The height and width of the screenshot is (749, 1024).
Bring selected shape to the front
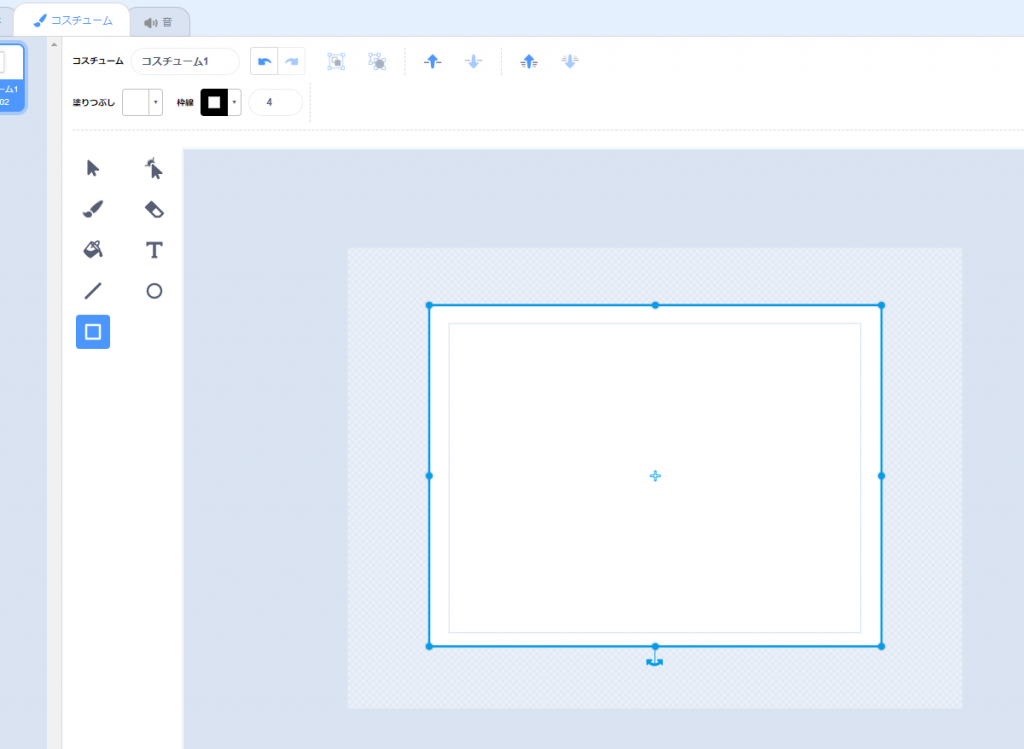pyautogui.click(x=529, y=62)
